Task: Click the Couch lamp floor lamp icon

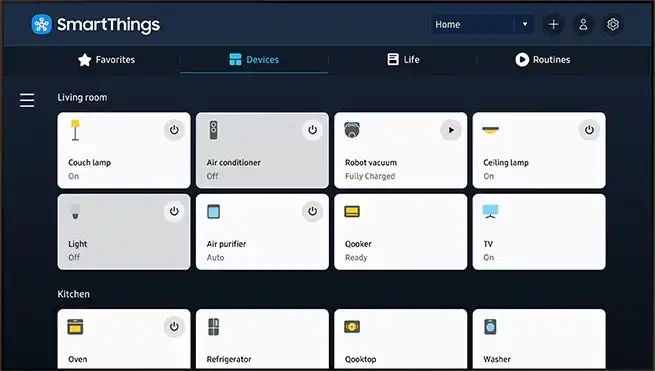Action: tap(75, 130)
